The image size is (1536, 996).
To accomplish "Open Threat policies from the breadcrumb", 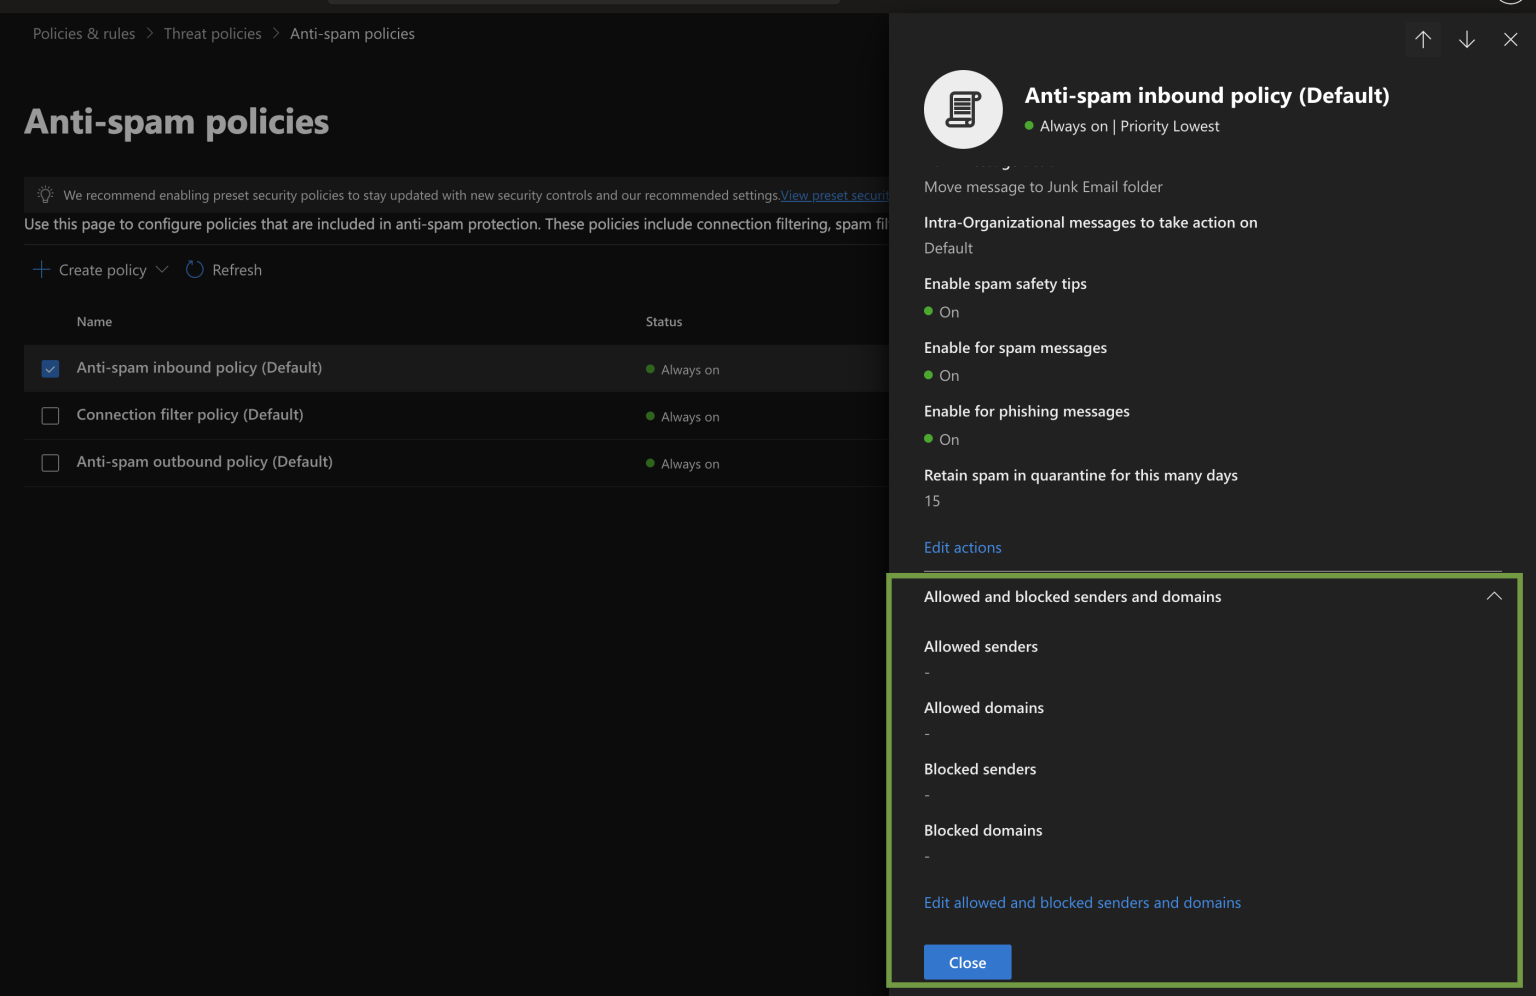I will (212, 33).
